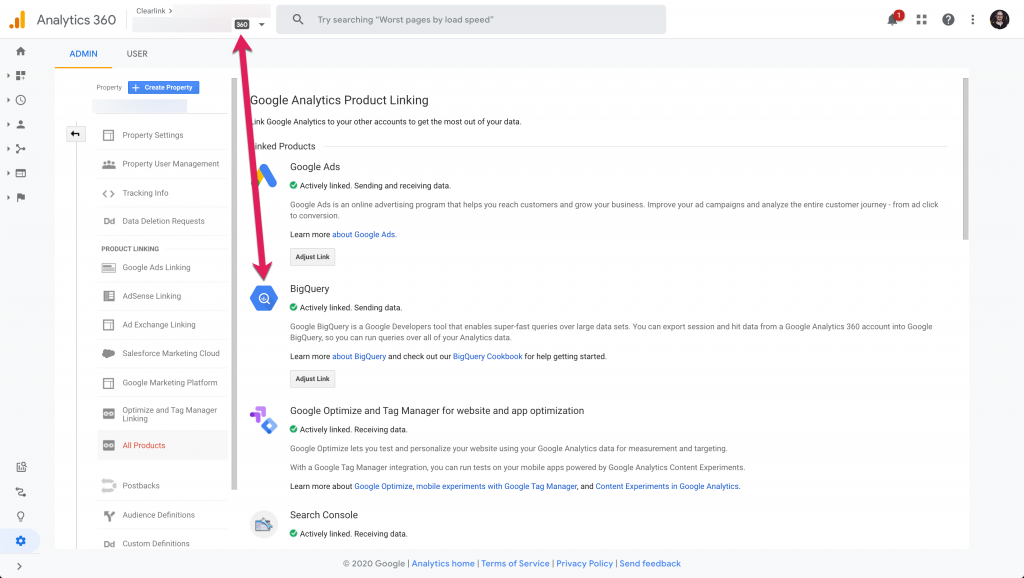Image resolution: width=1024 pixels, height=578 pixels.
Task: Open the Analytics home footer link
Action: tap(443, 564)
